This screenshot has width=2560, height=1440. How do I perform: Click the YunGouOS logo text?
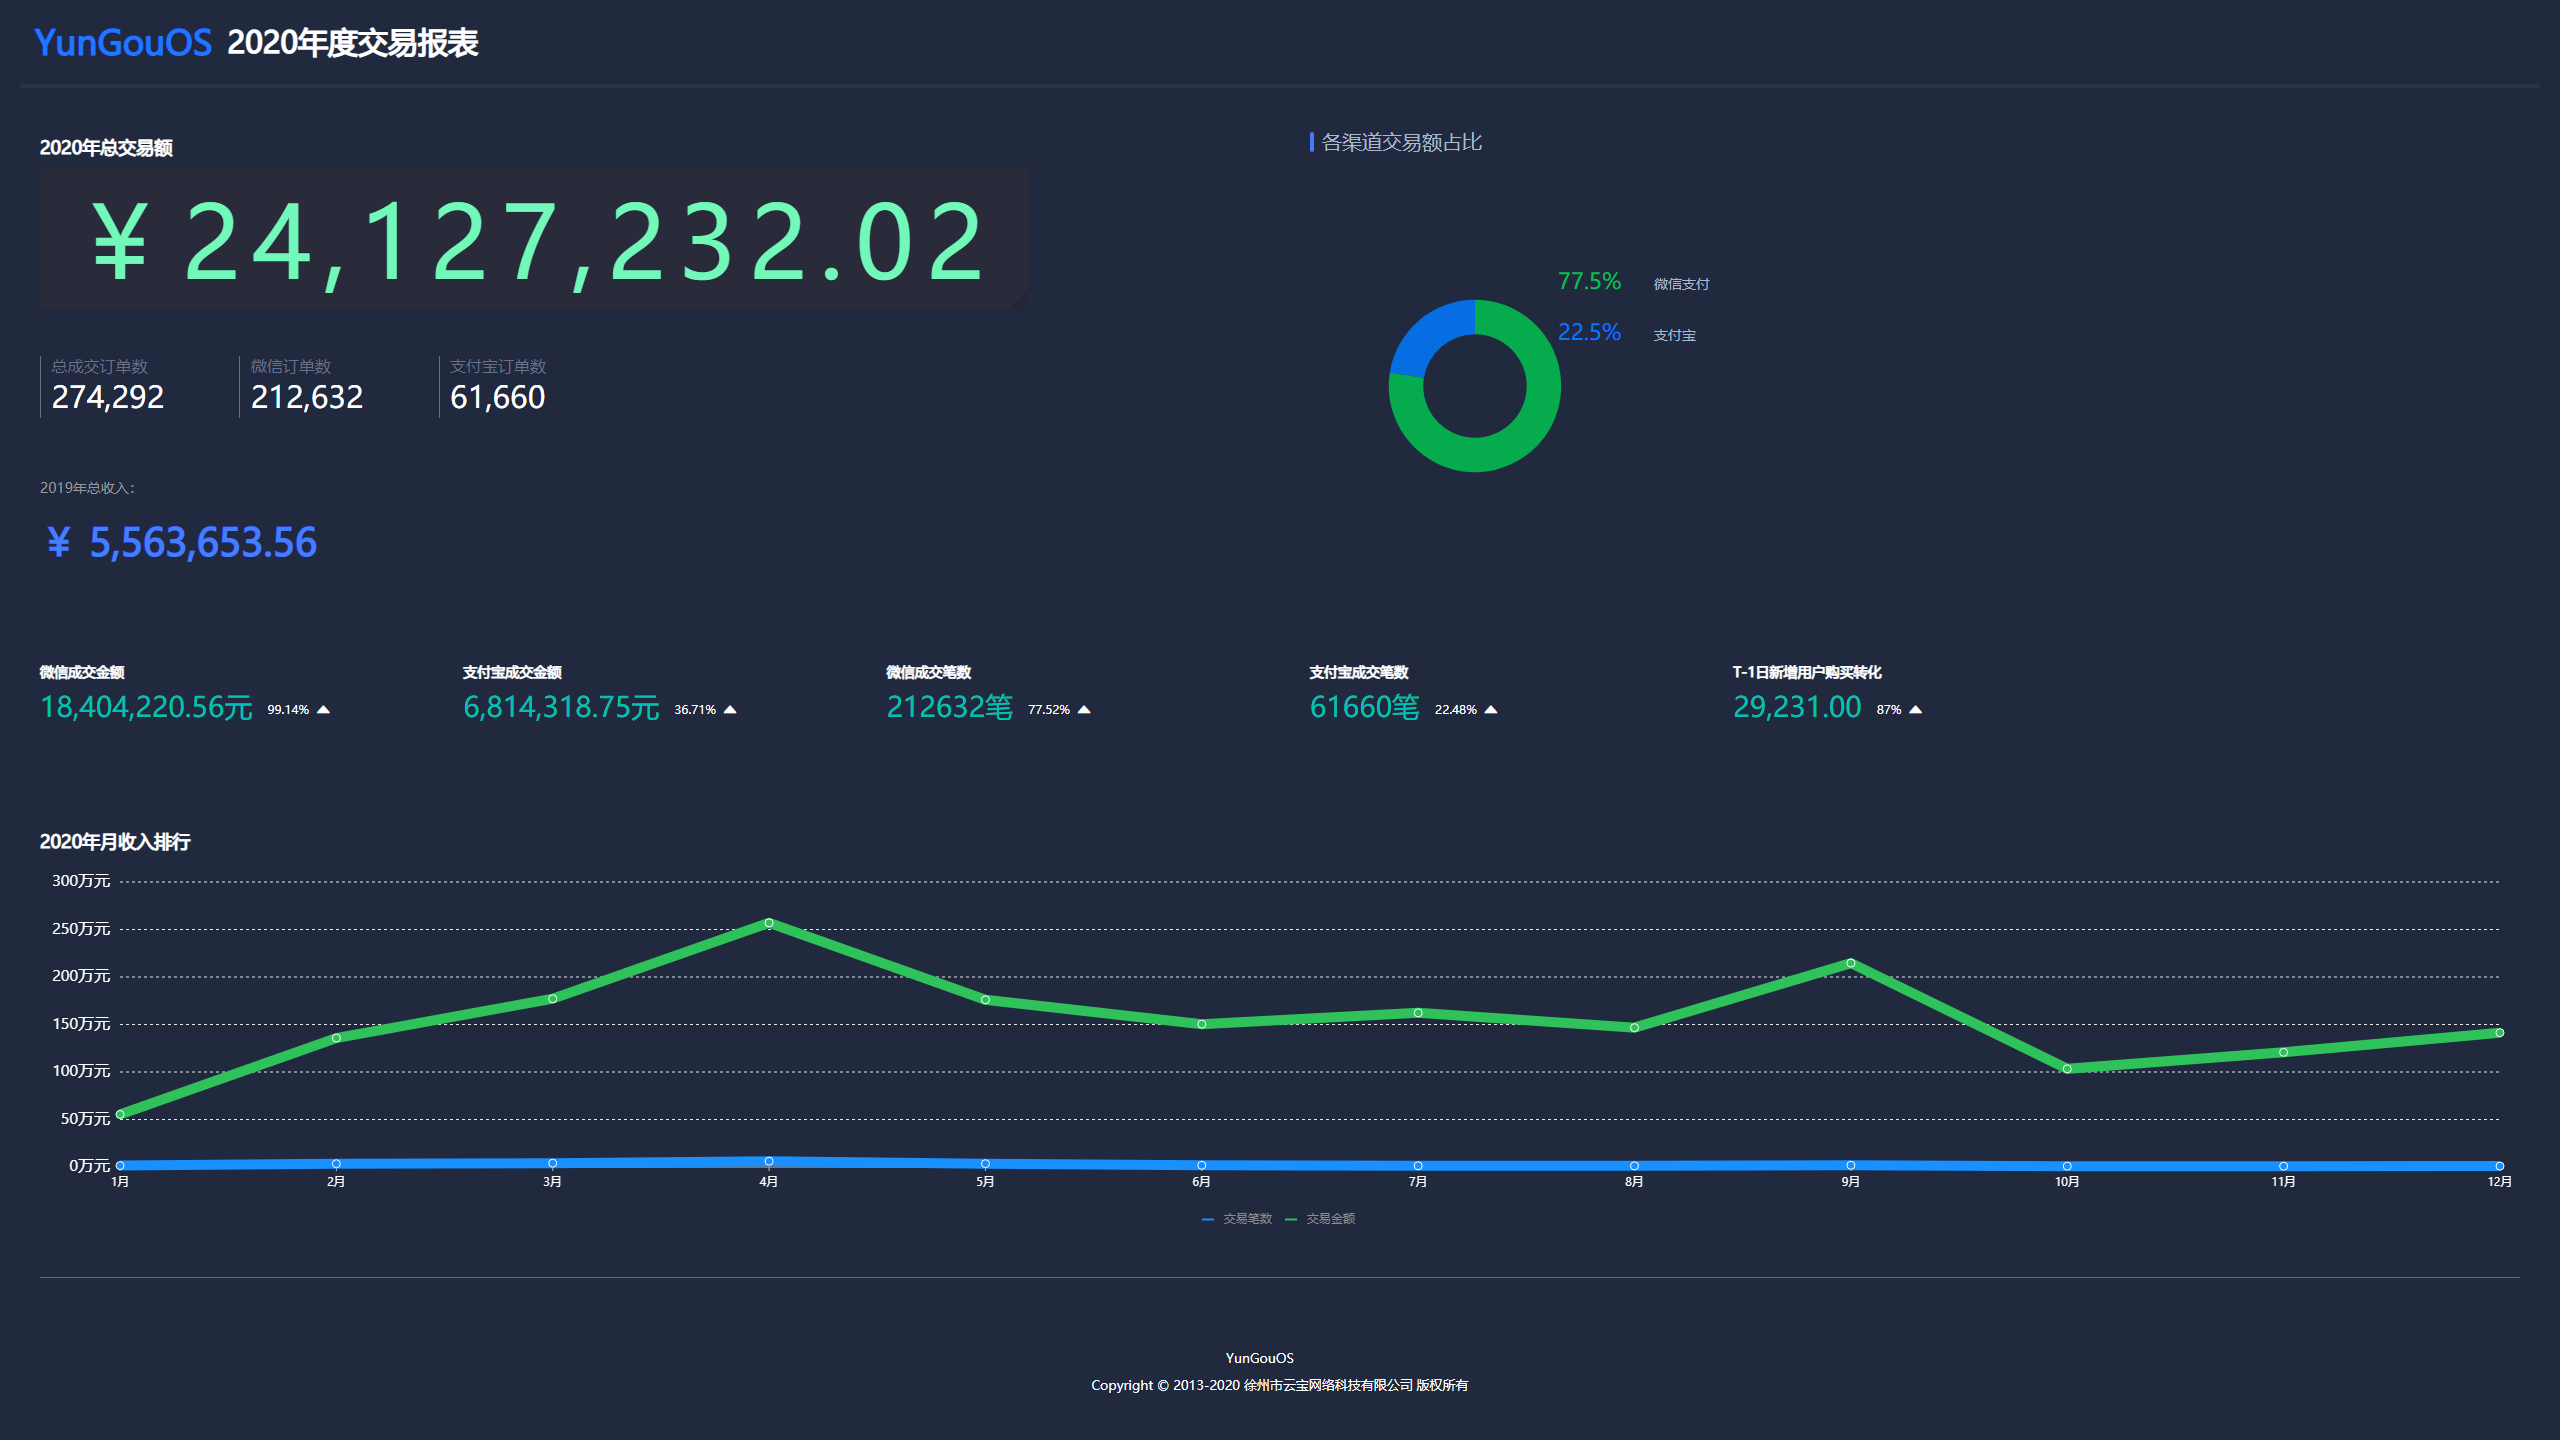[123, 43]
